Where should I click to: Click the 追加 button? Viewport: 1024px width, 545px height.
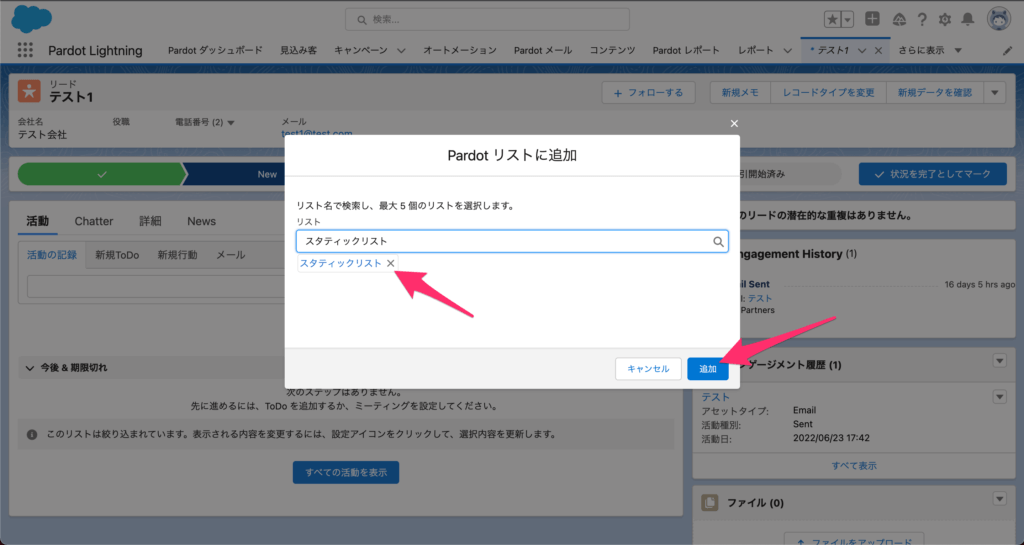(x=708, y=369)
